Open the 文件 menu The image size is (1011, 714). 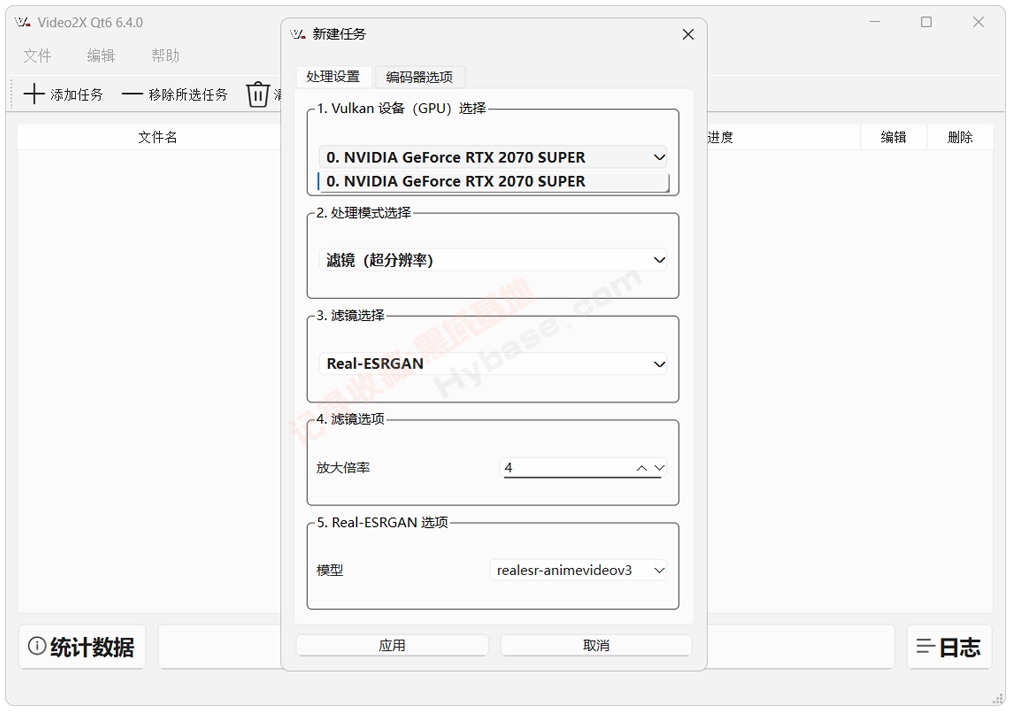click(x=37, y=56)
